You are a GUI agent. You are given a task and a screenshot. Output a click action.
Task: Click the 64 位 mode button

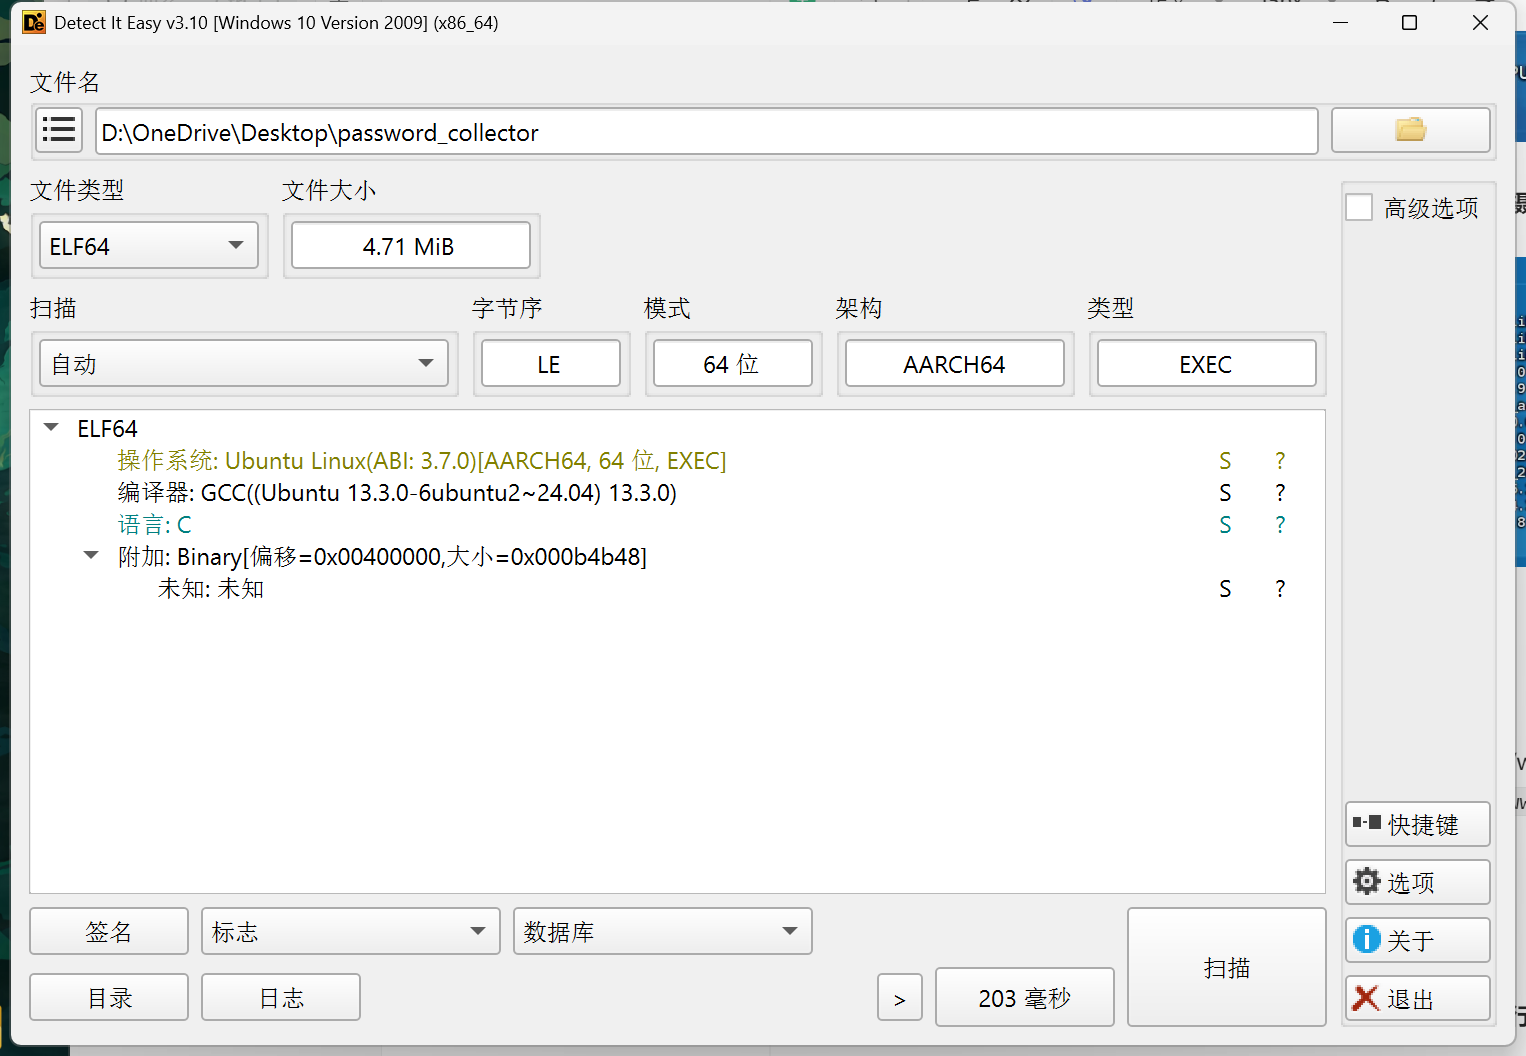(x=733, y=364)
